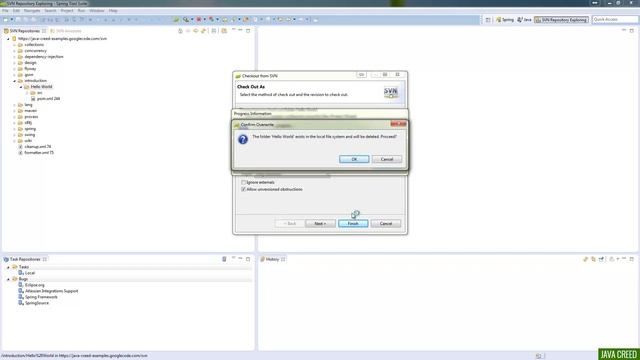Switch to the Java perspective
The width and height of the screenshot is (640, 360).
point(524,20)
